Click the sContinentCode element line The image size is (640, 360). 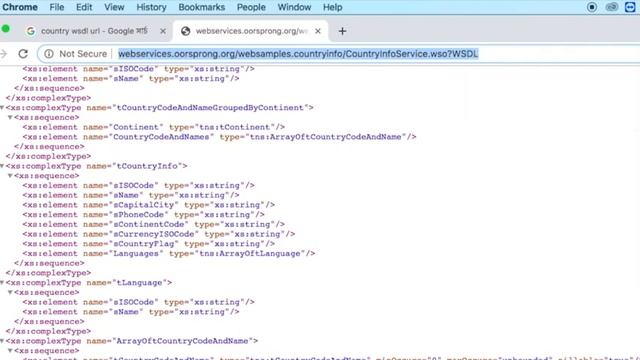click(x=153, y=224)
